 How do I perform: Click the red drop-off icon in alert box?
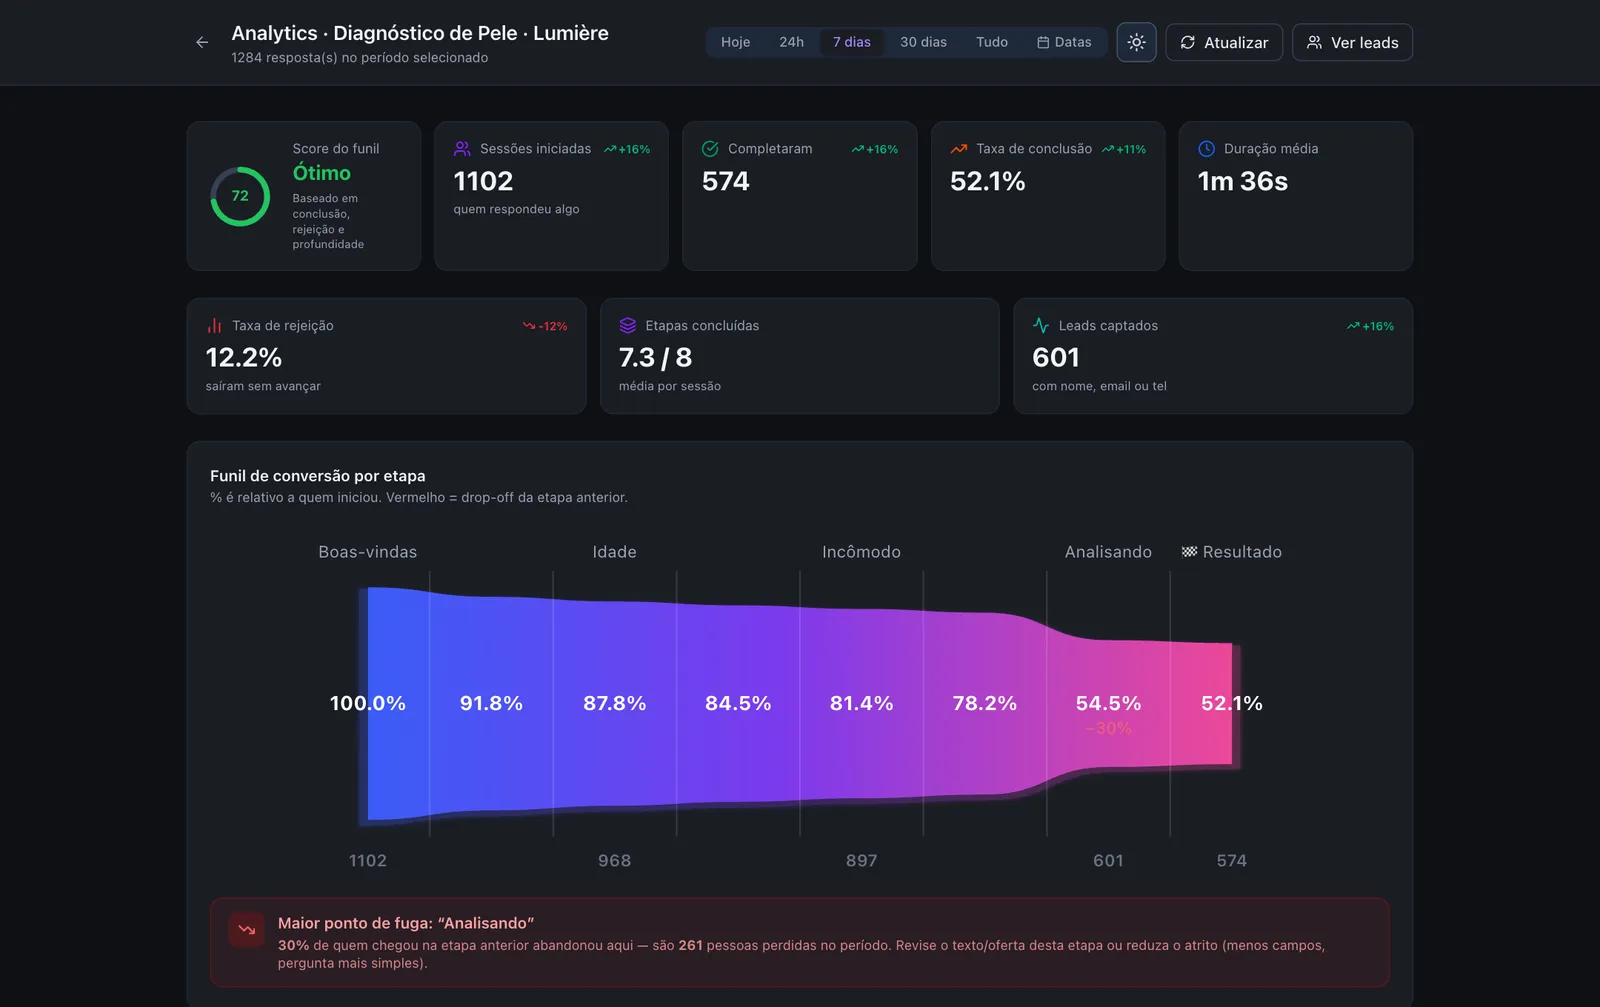coord(246,930)
